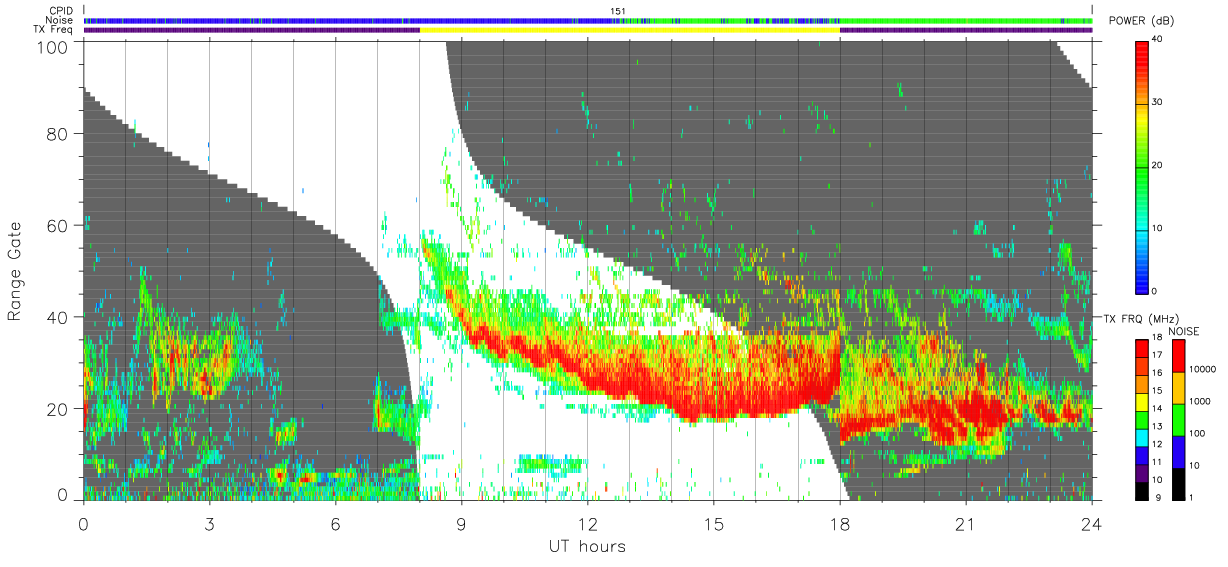This screenshot has height=567, width=1228.
Task: Click the x-axis tick label 6
Action: [x=336, y=524]
